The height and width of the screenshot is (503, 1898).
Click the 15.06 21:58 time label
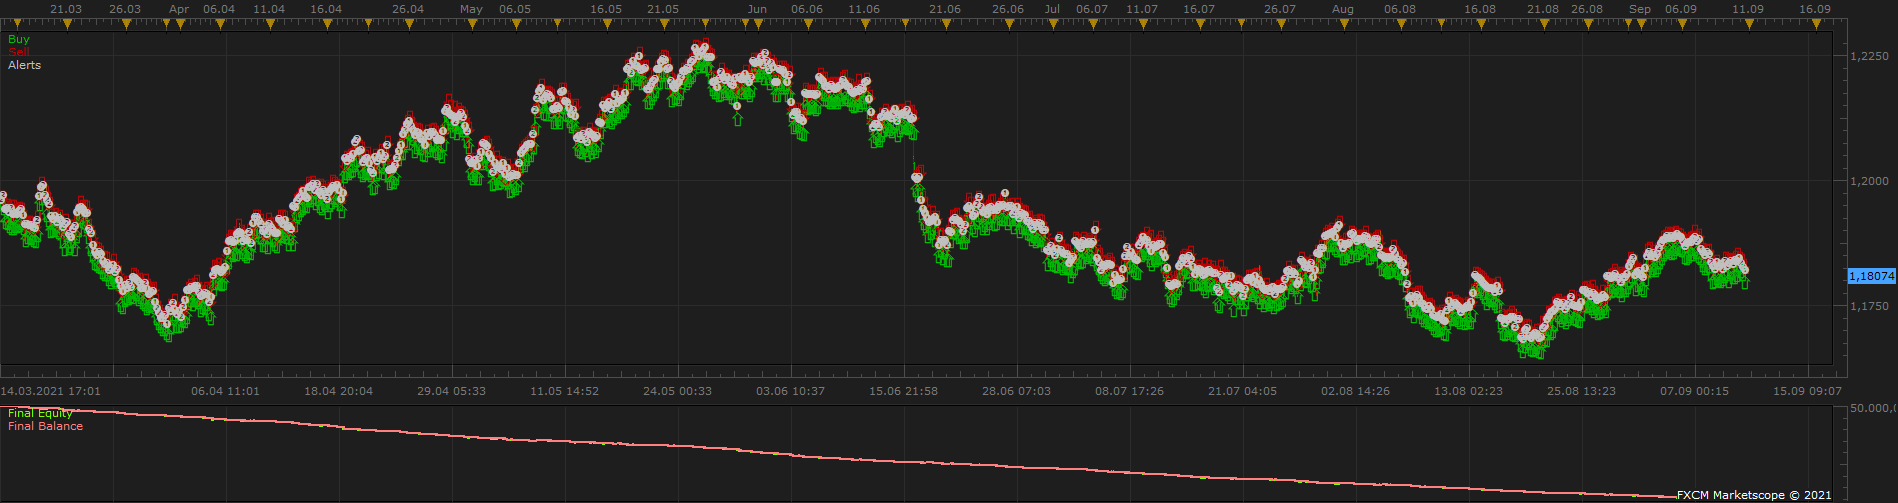point(903,391)
